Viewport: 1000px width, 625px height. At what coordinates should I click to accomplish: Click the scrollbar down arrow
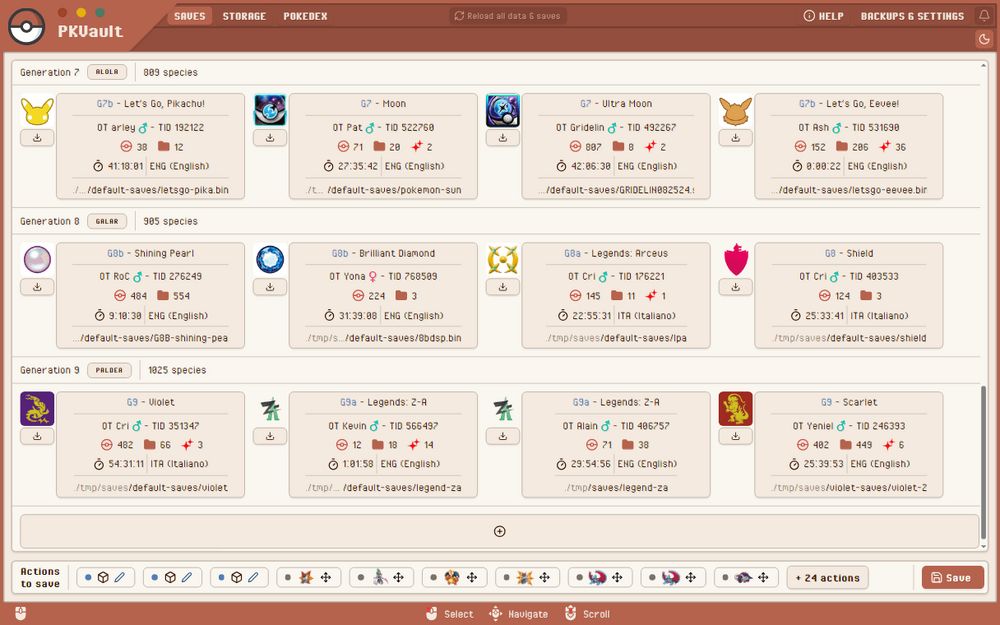pyautogui.click(x=983, y=547)
